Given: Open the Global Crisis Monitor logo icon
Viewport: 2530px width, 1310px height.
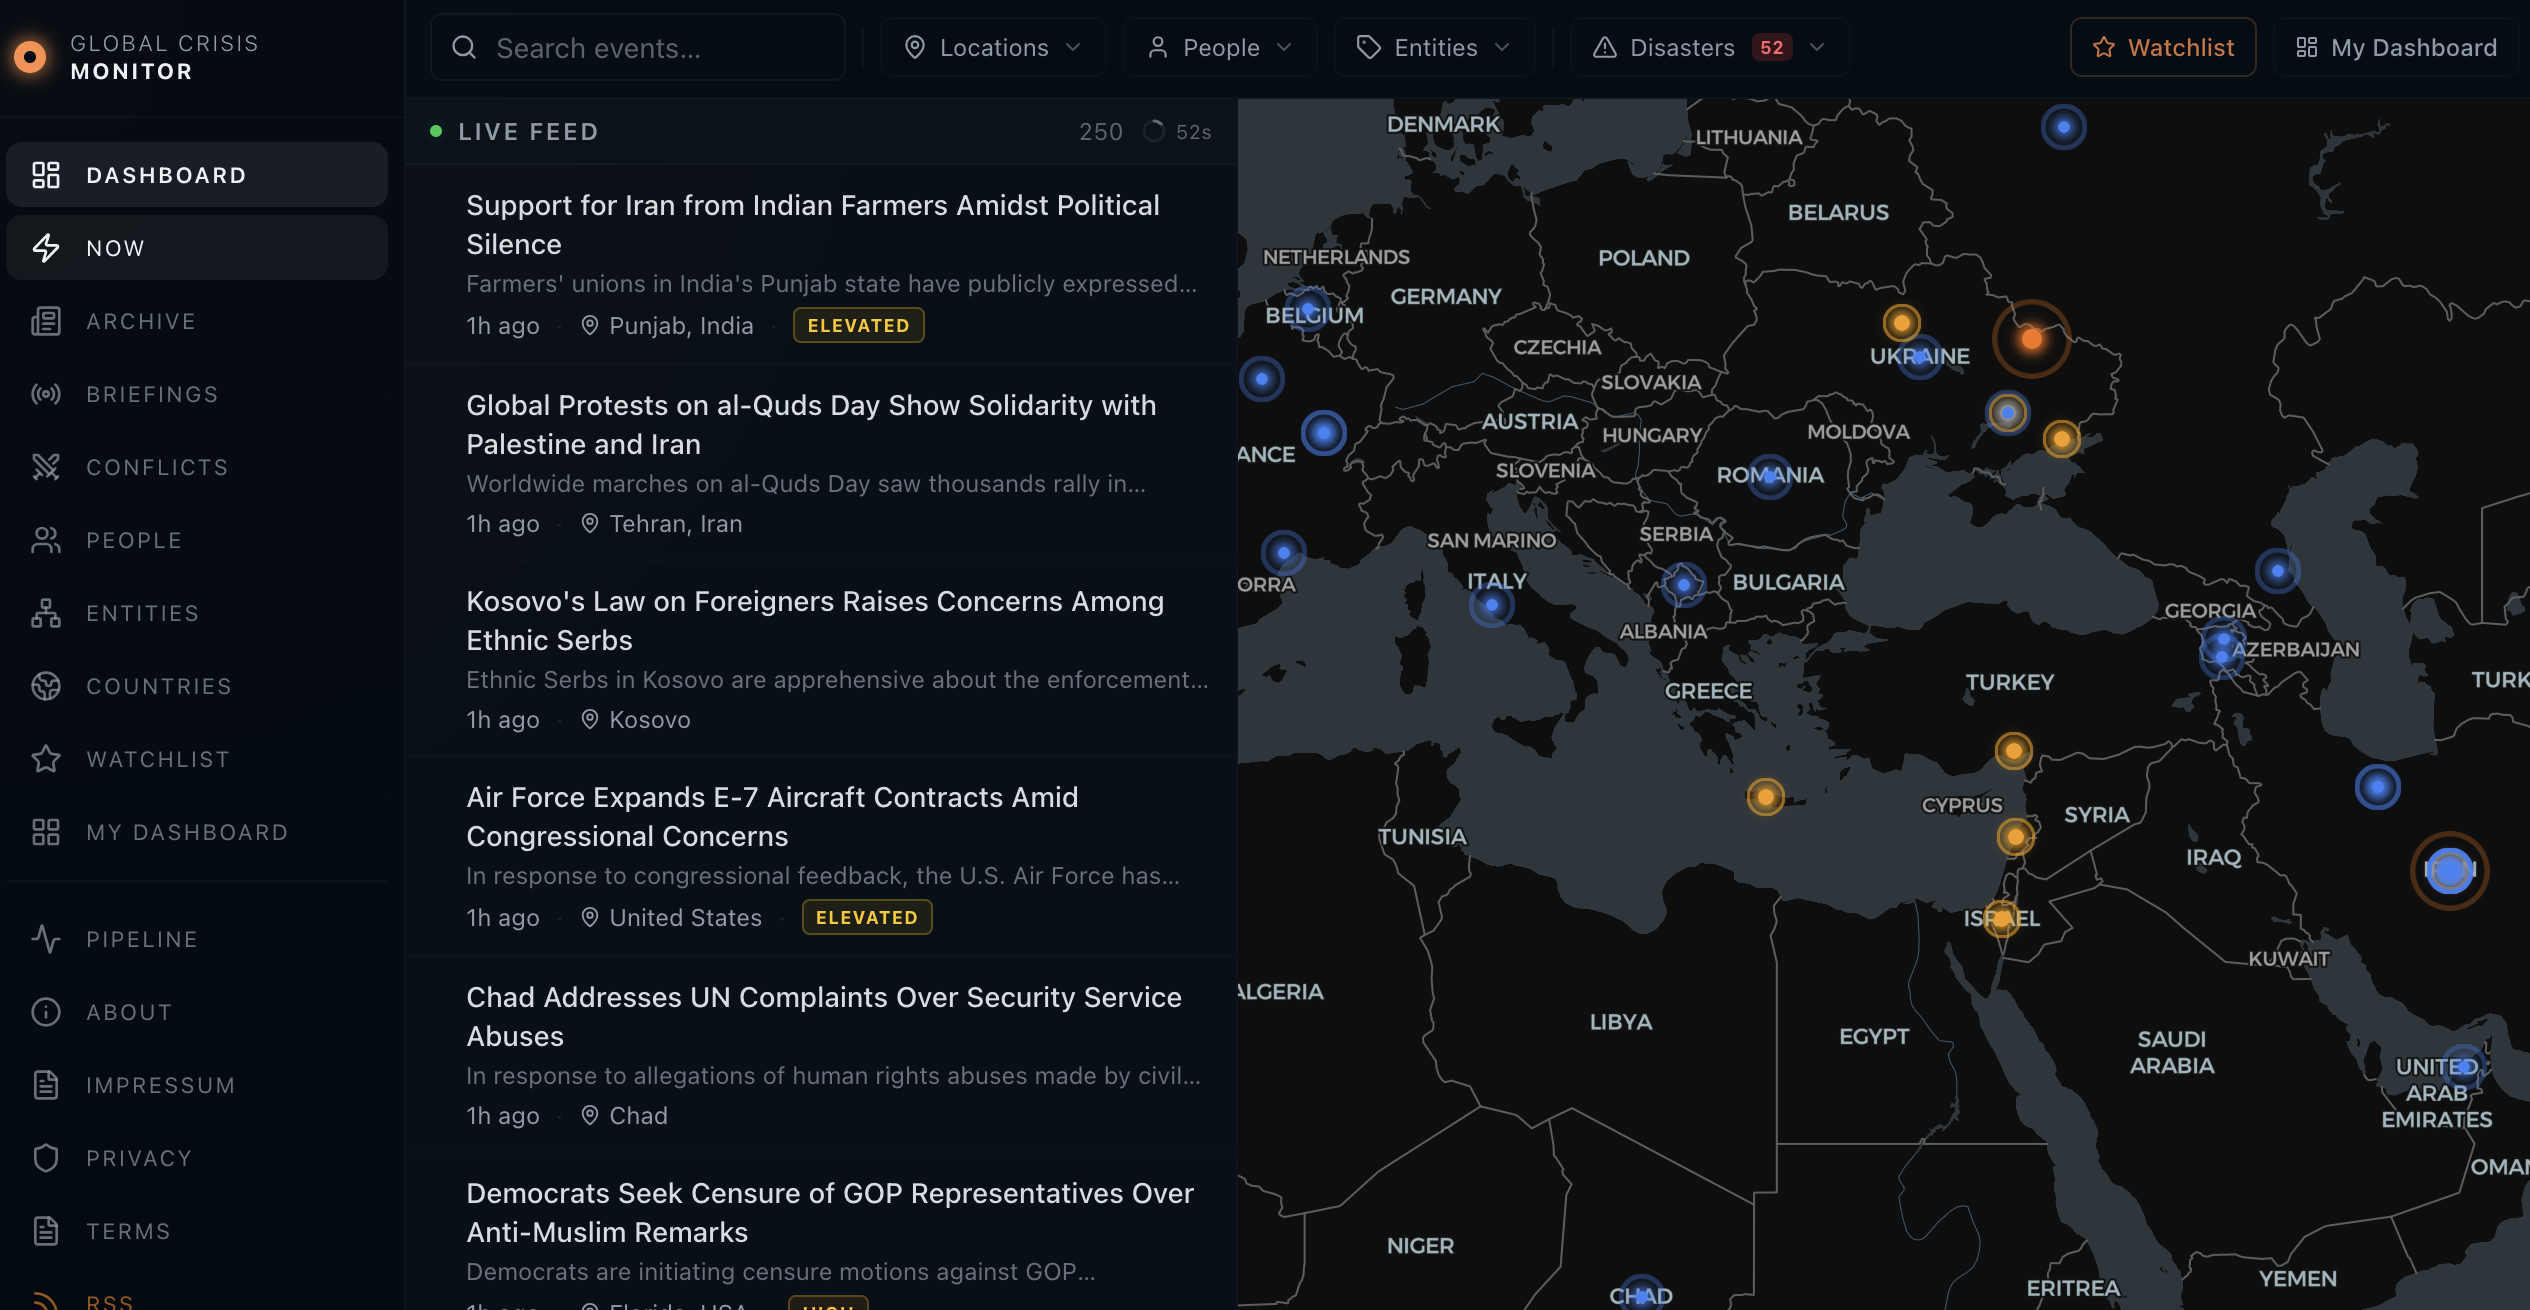Looking at the screenshot, I should pos(29,56).
